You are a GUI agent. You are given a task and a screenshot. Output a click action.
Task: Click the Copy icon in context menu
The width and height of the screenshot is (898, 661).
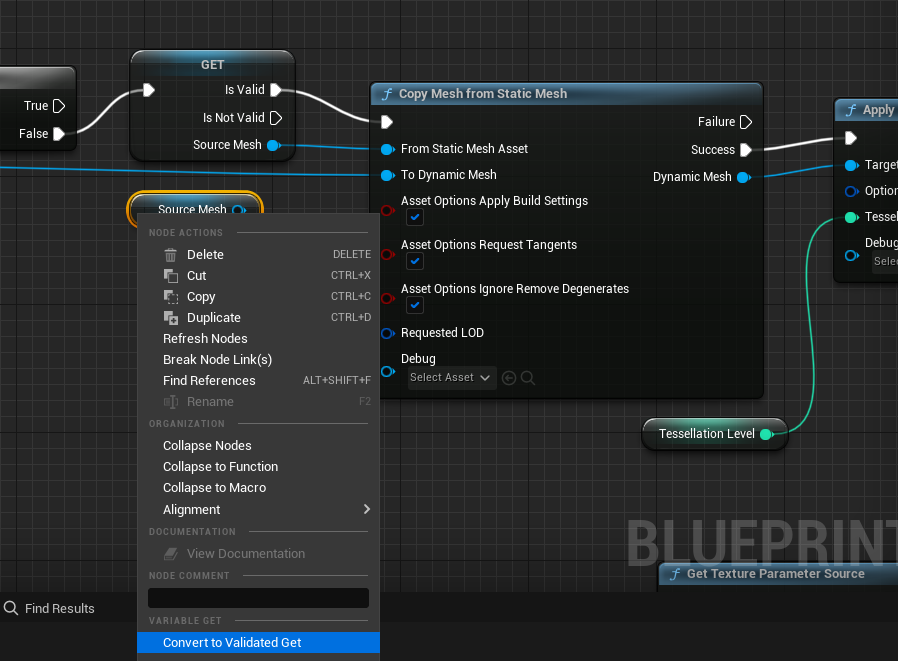pos(171,297)
